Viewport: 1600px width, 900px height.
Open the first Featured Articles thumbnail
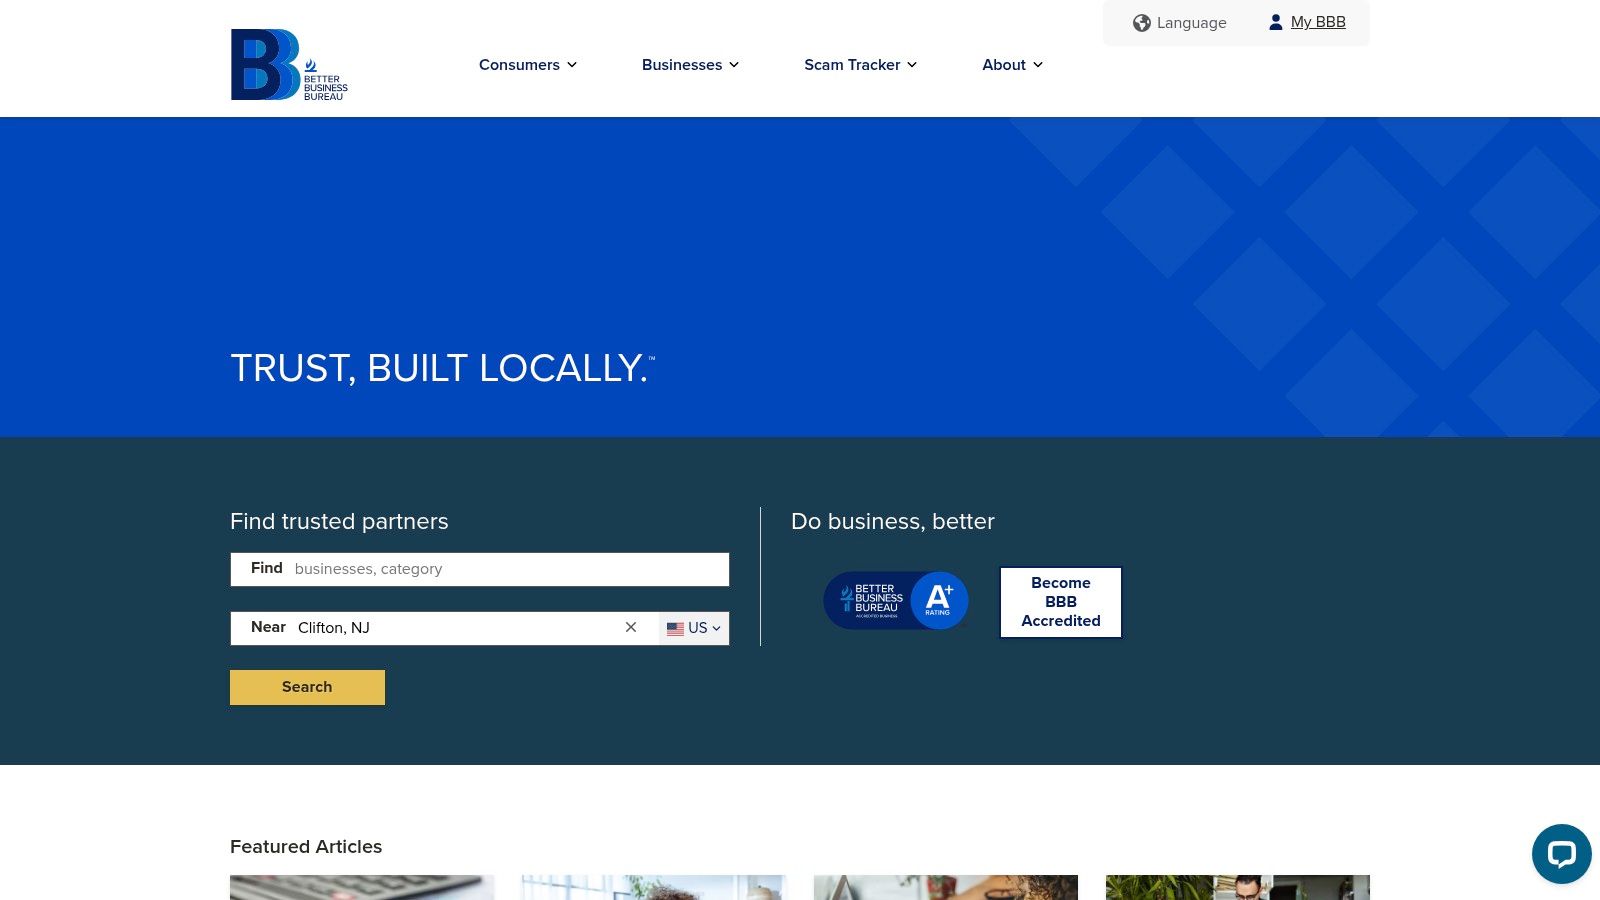pyautogui.click(x=362, y=888)
